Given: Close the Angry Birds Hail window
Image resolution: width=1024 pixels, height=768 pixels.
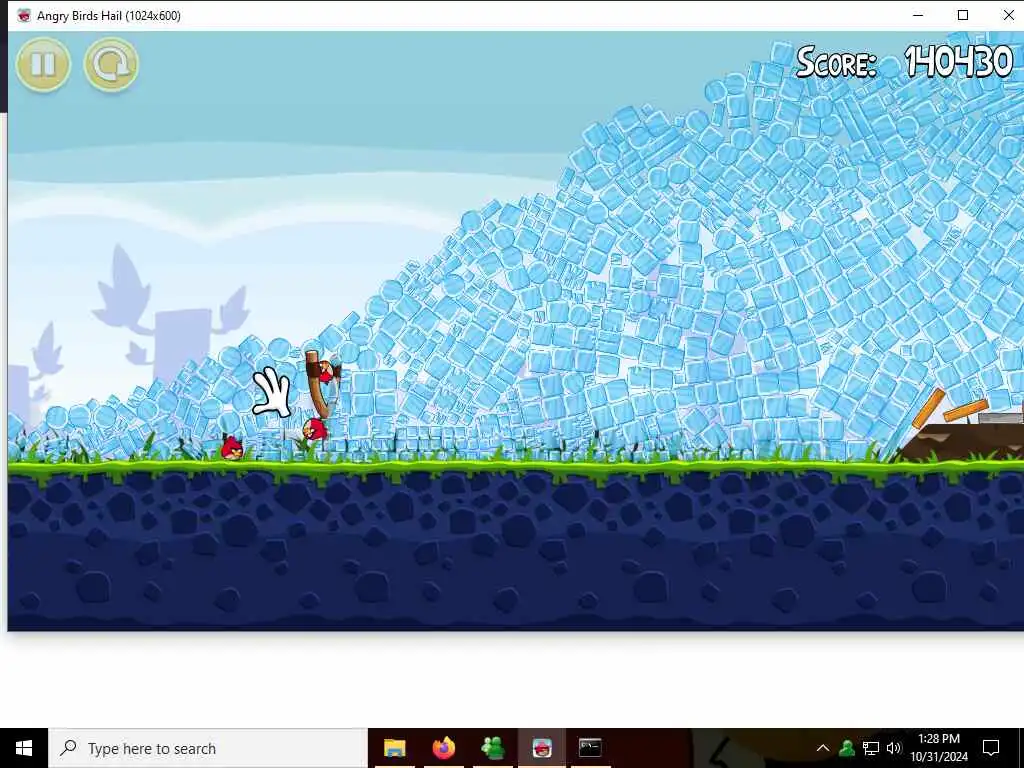Looking at the screenshot, I should click(x=1008, y=15).
